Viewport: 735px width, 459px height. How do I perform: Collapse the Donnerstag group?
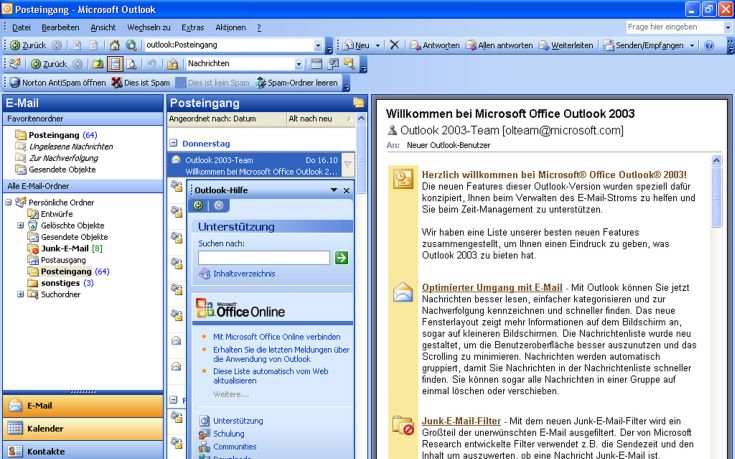click(x=173, y=143)
